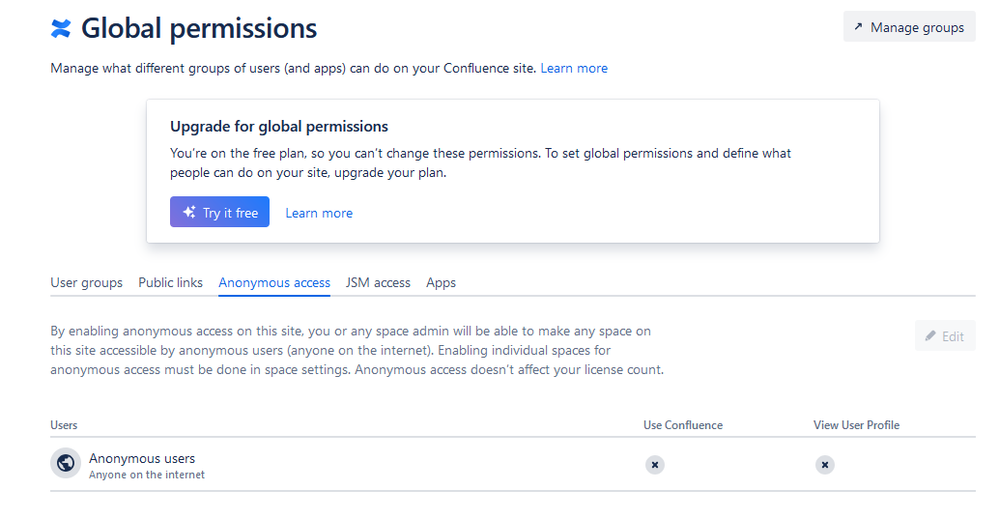Click the Upgrade for global permissions title
Image resolution: width=999 pixels, height=523 pixels.
tap(279, 127)
